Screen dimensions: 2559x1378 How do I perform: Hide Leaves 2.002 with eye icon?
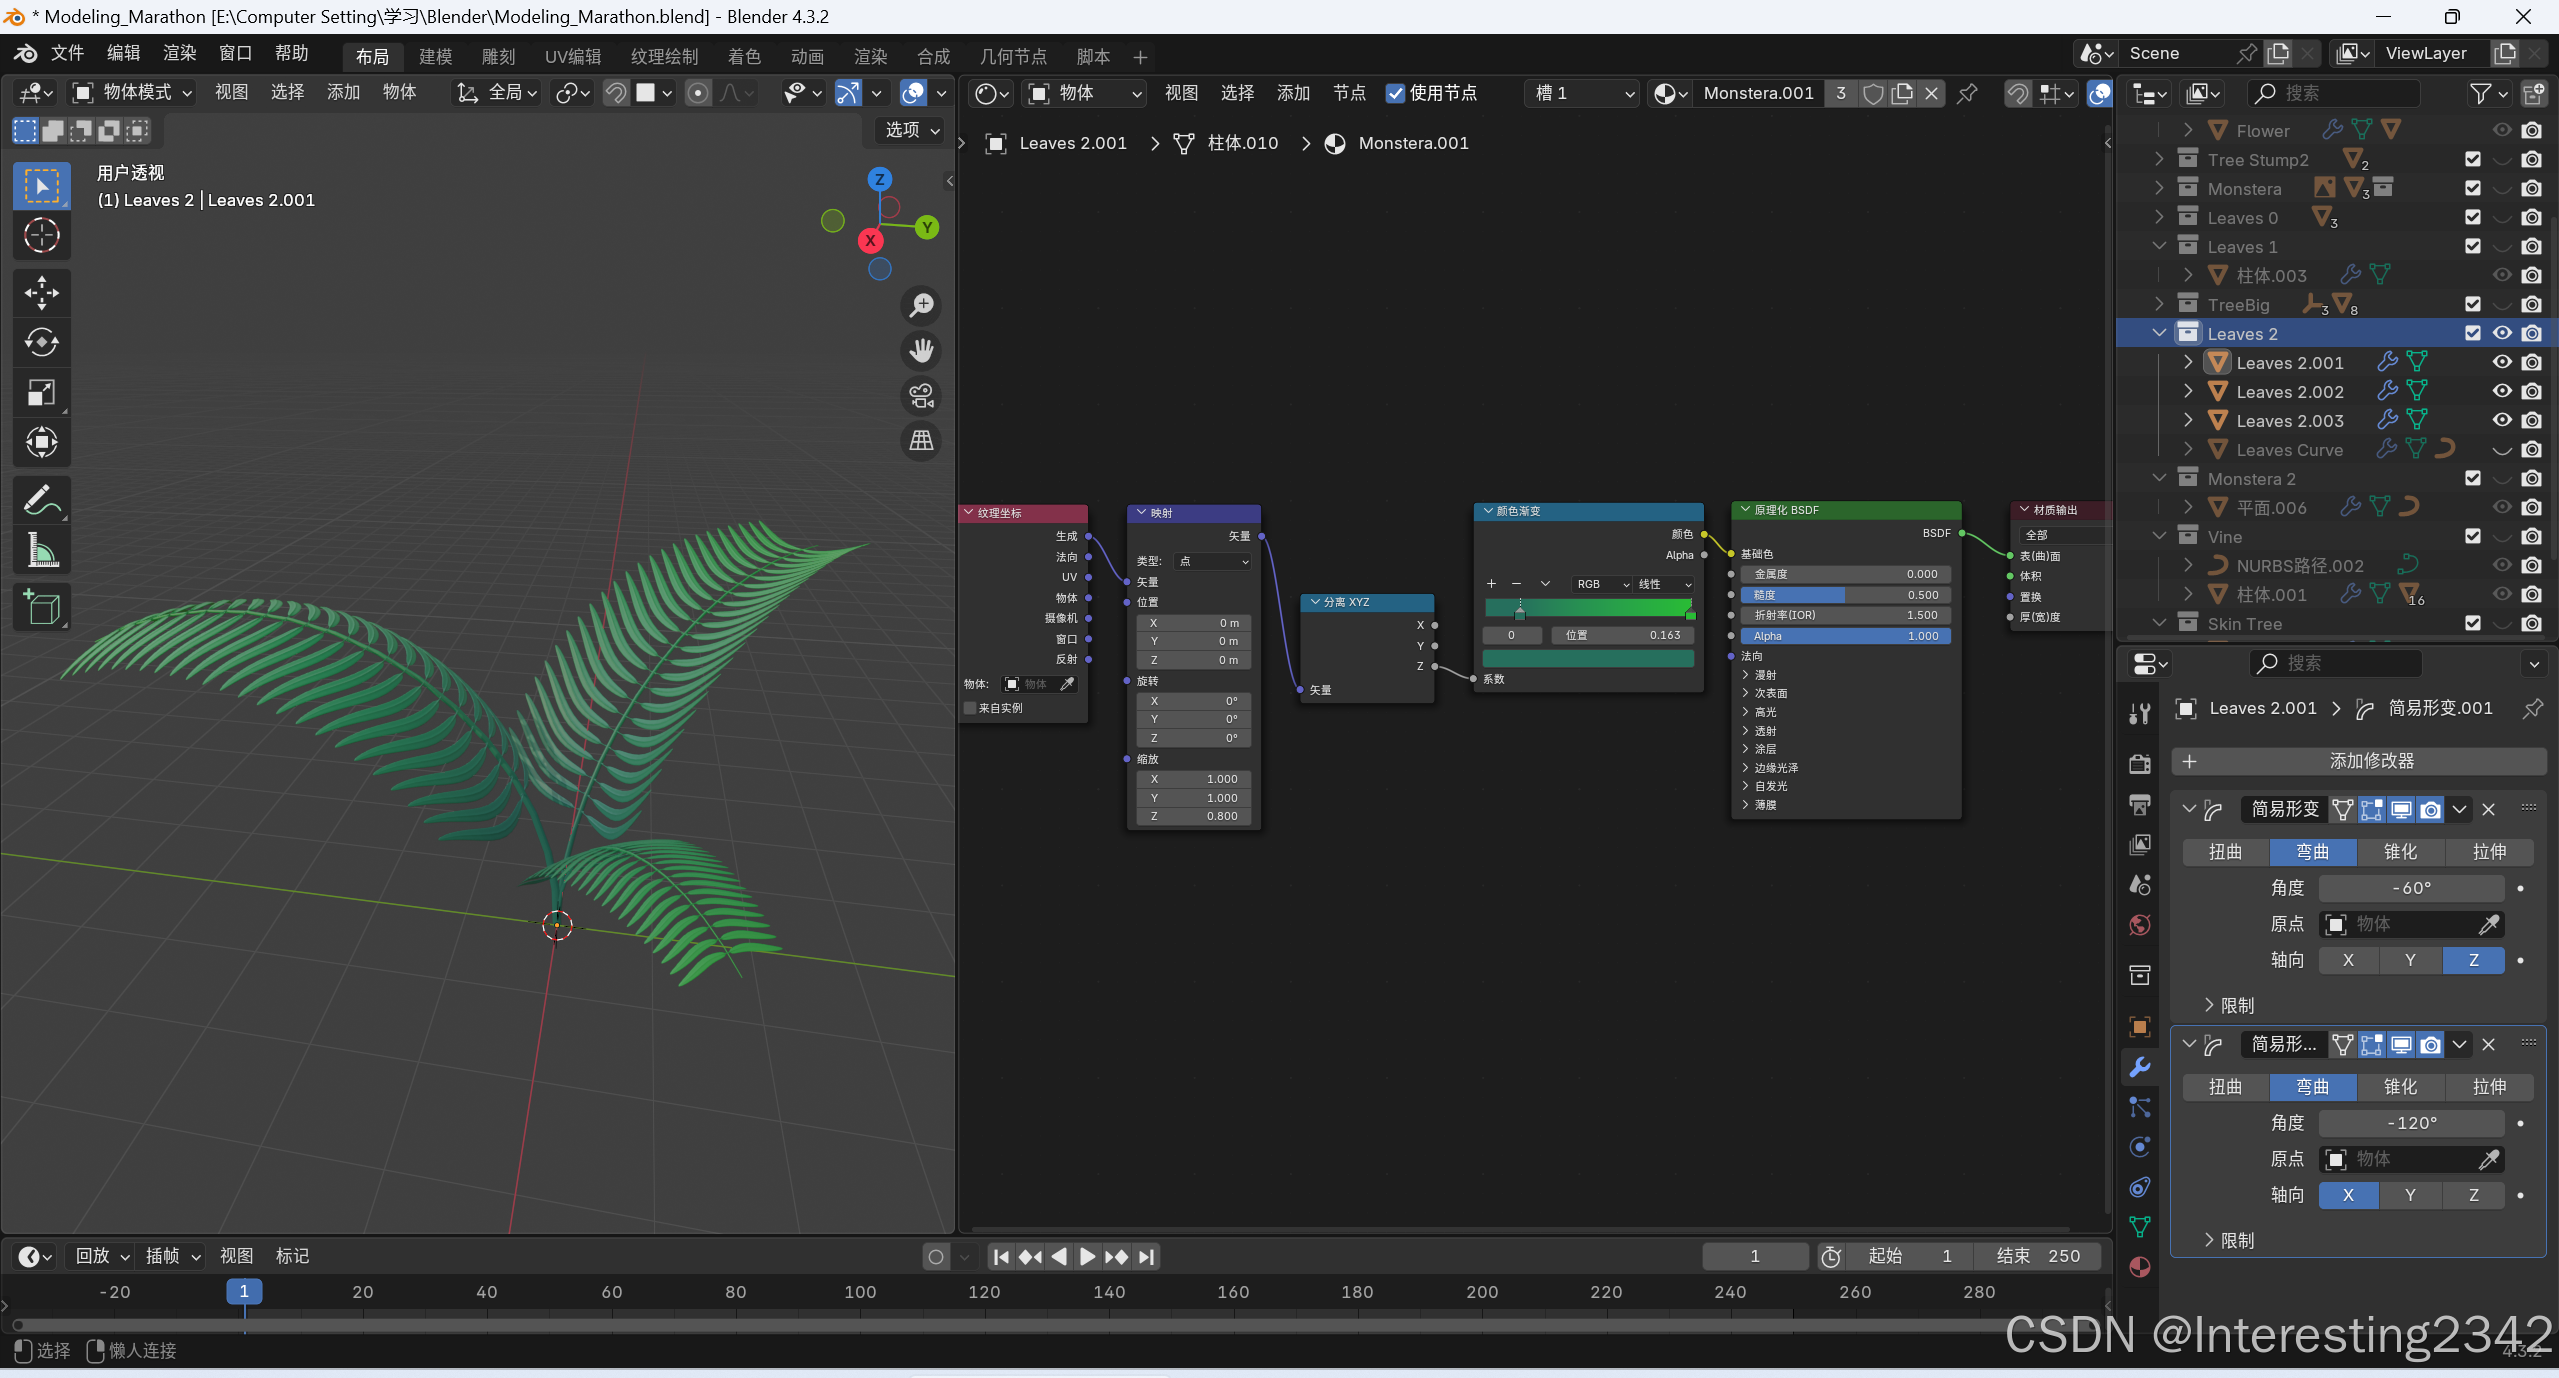(2501, 391)
